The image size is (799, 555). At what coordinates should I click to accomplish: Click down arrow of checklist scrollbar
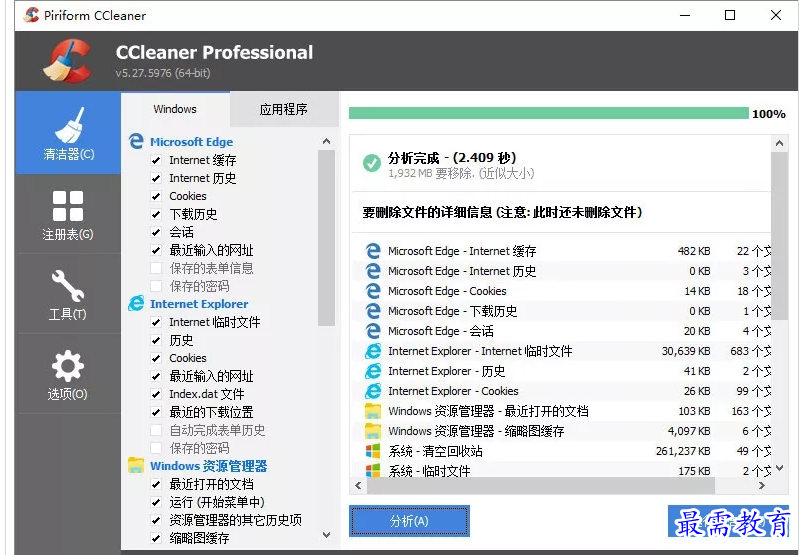click(327, 535)
